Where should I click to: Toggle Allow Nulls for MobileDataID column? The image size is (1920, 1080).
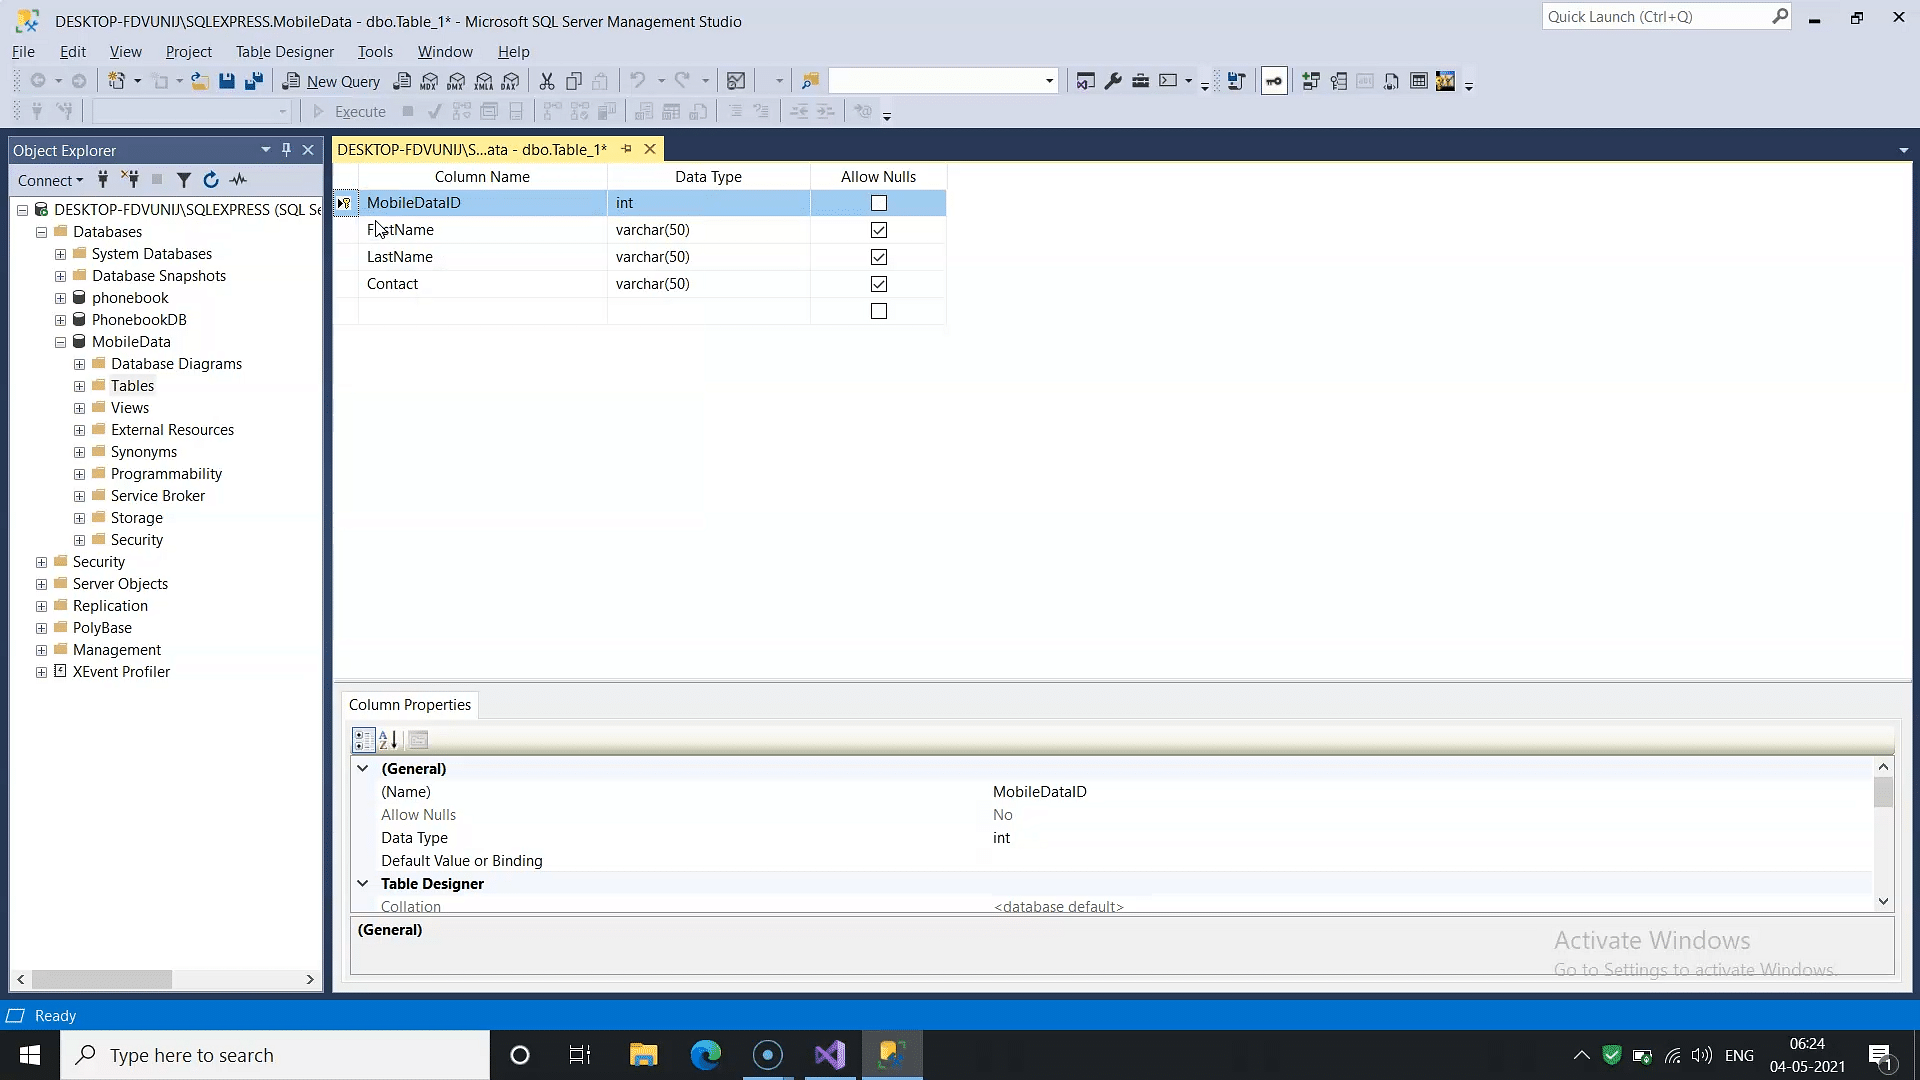(x=880, y=203)
